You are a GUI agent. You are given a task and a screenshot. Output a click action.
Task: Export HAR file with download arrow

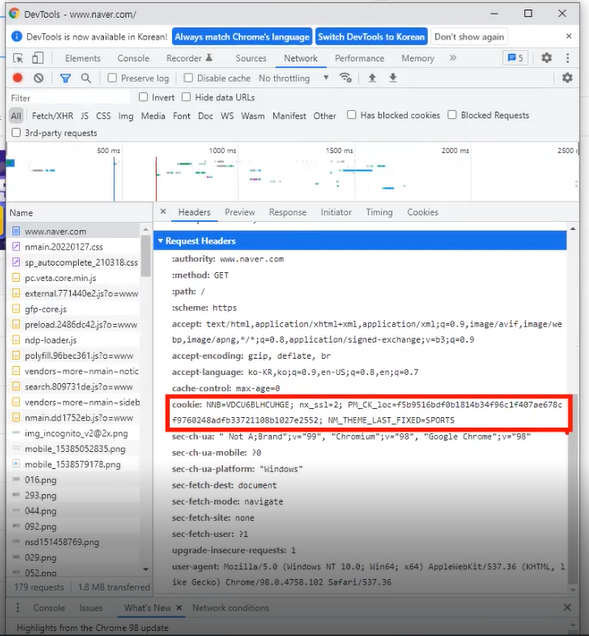(x=393, y=77)
